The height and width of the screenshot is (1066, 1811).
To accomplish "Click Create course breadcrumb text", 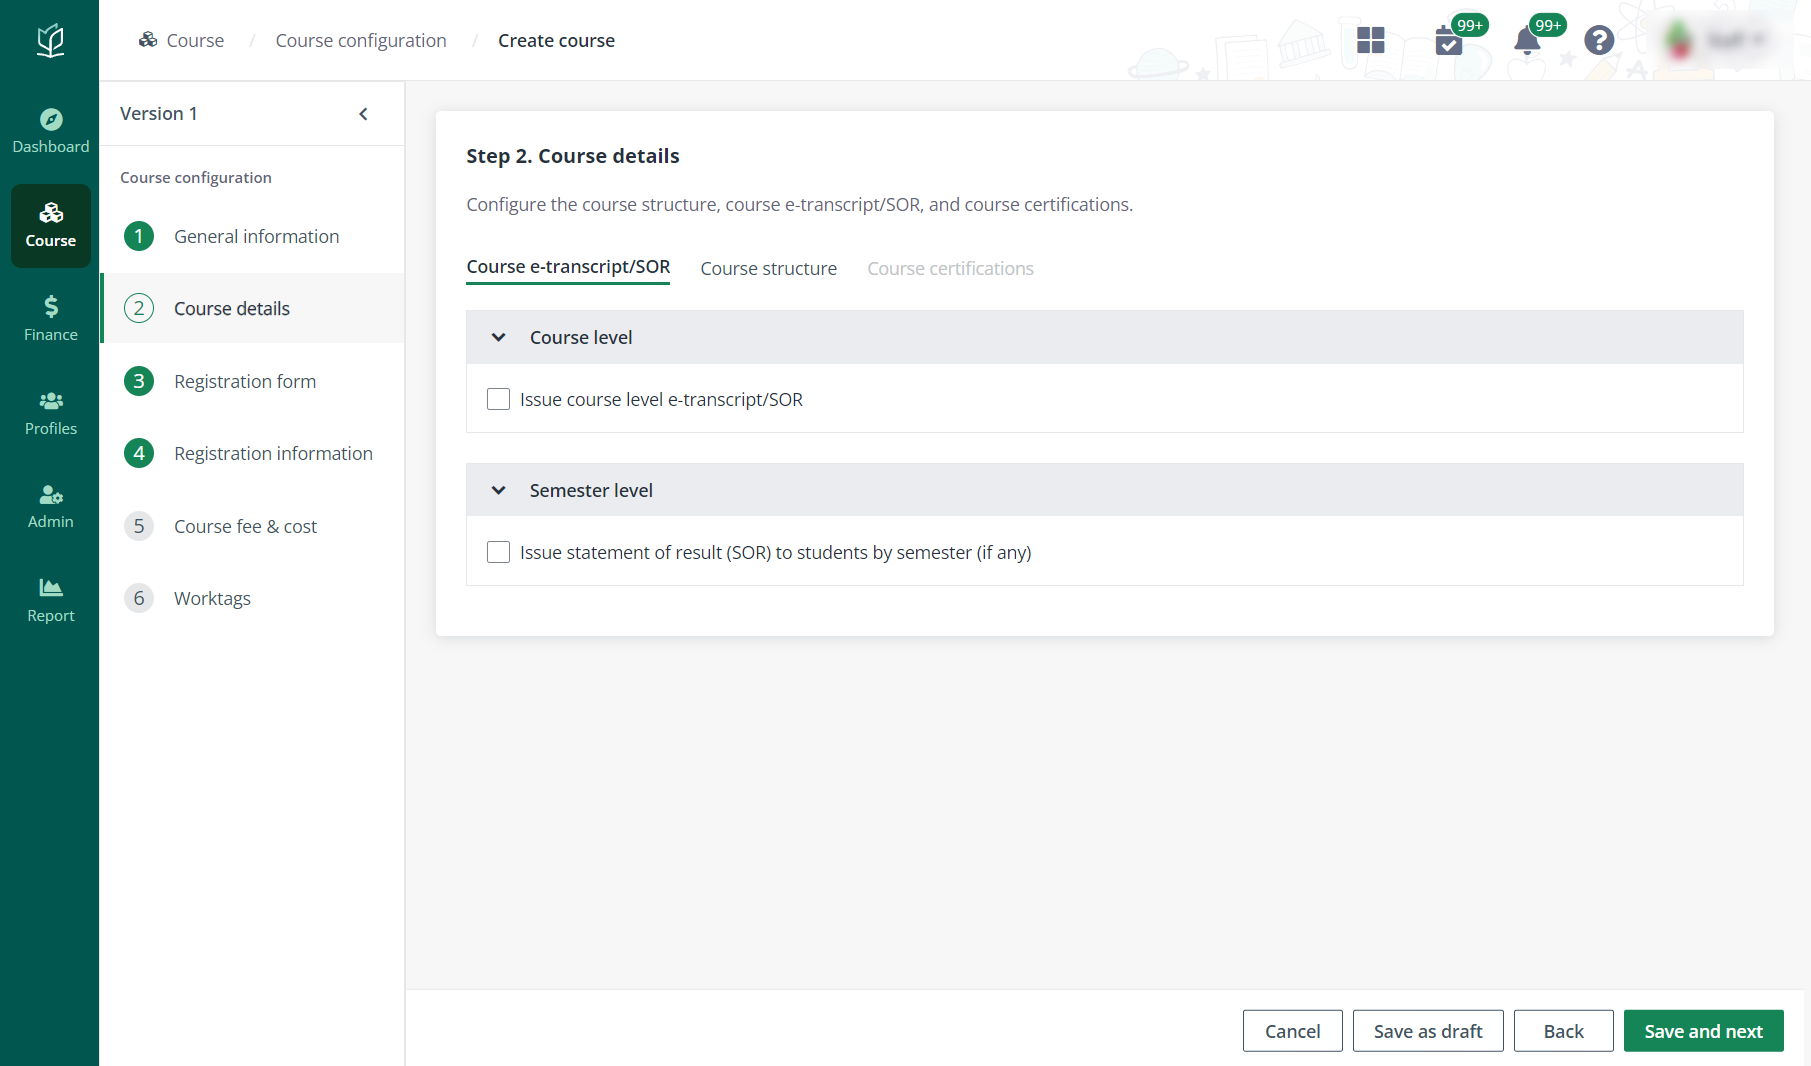I will (556, 40).
